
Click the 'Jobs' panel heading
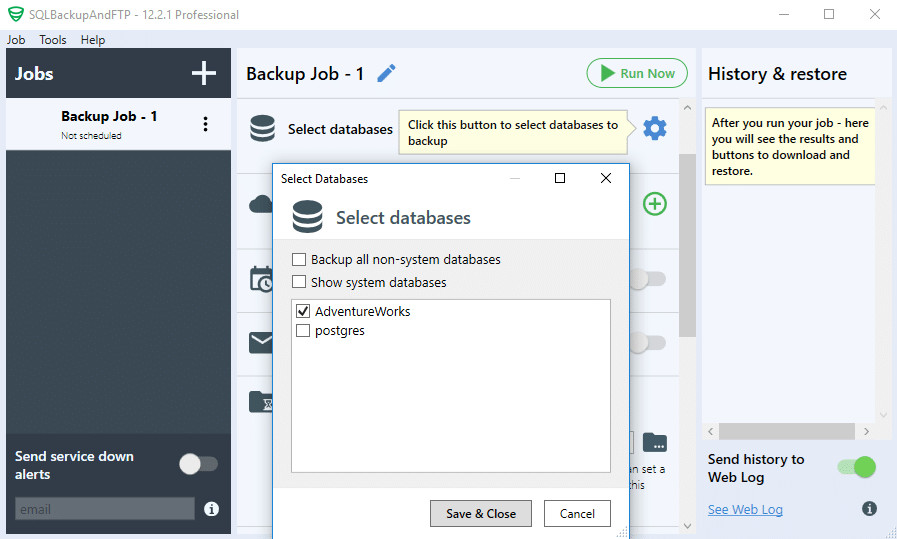click(34, 74)
